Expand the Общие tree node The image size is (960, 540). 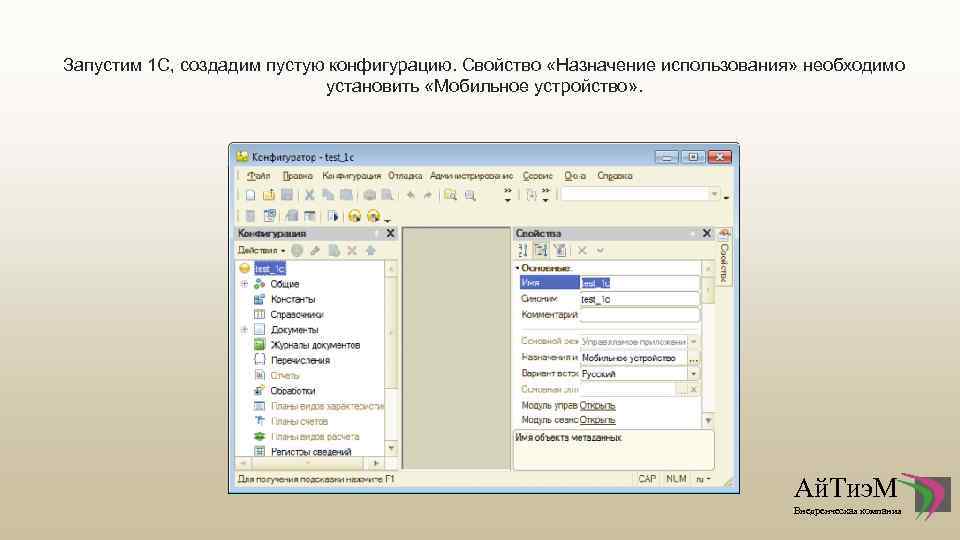tap(244, 284)
